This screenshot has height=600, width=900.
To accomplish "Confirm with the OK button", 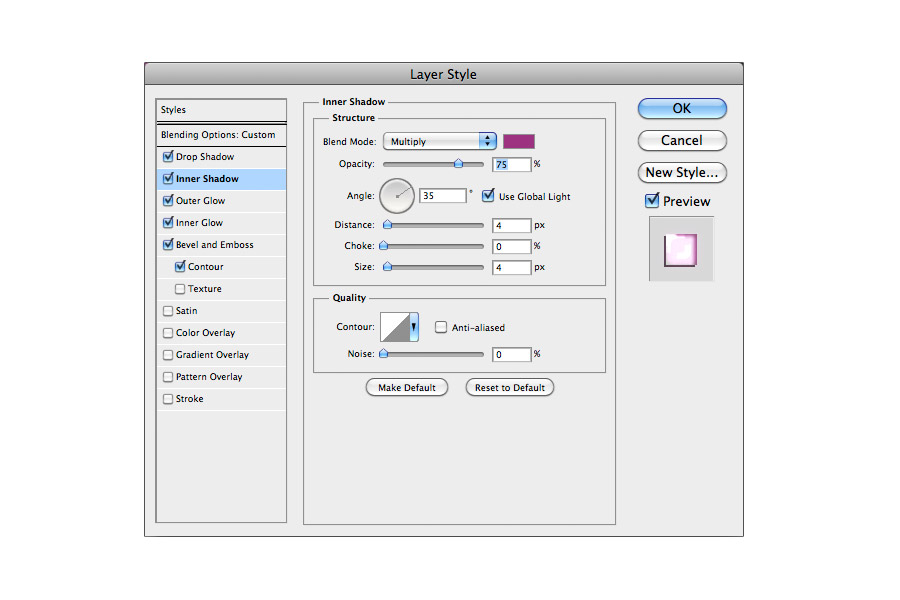I will pos(682,109).
